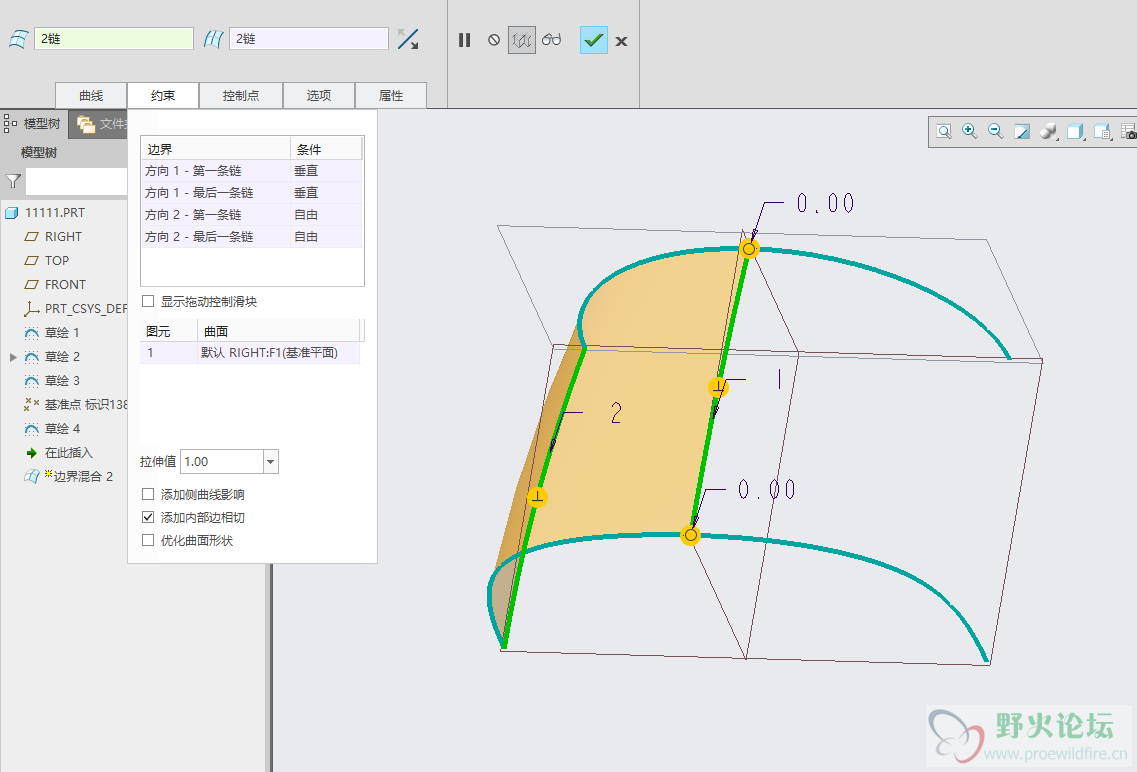
Task: Select the 基准点 标识 datum point item
Action: [86, 404]
